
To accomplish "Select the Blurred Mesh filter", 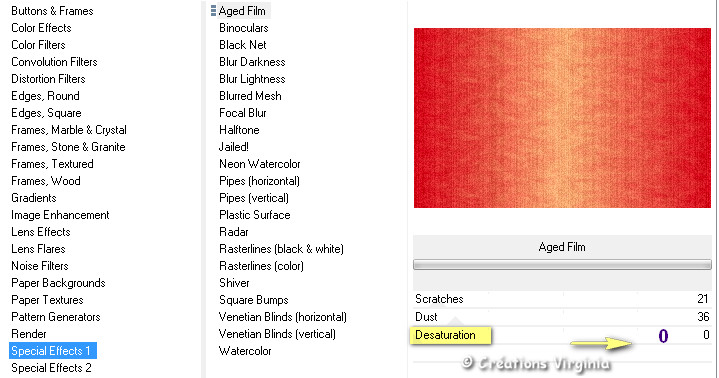I will pos(250,96).
